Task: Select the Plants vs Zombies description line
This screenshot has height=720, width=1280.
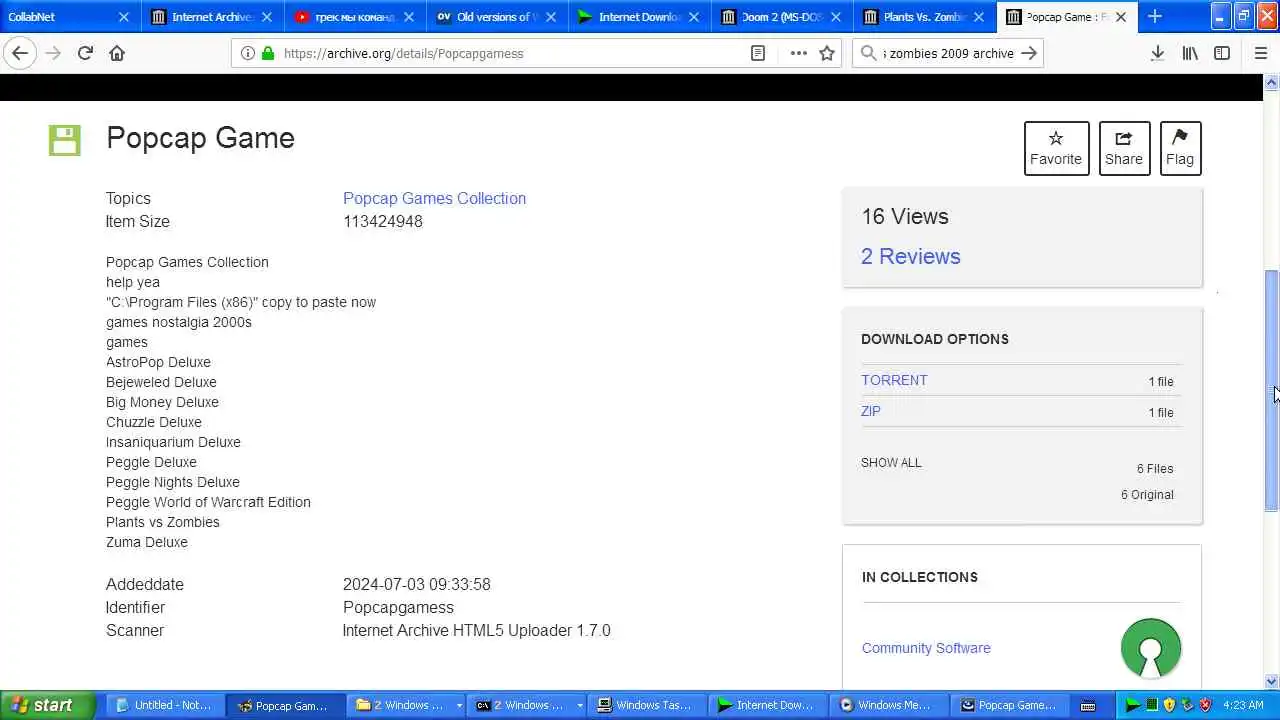Action: (163, 522)
